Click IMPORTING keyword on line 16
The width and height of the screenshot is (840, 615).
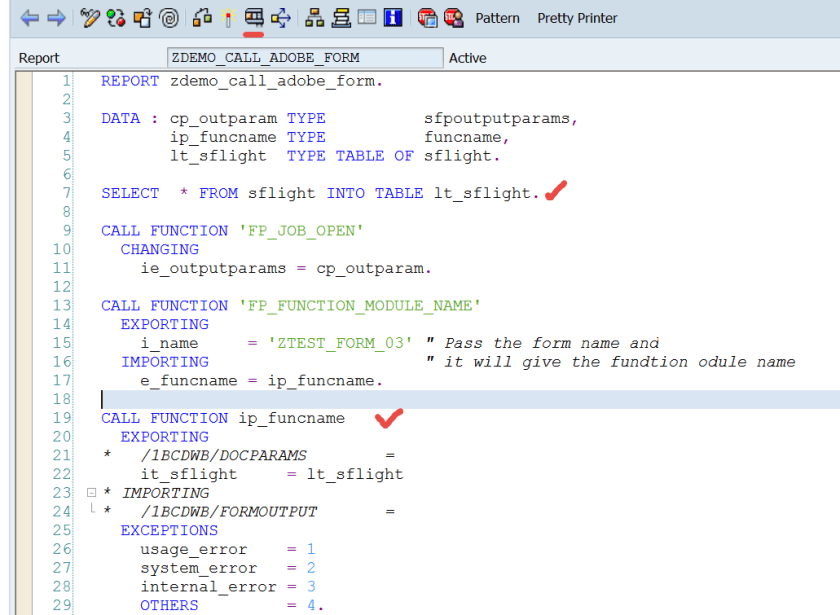tap(165, 362)
